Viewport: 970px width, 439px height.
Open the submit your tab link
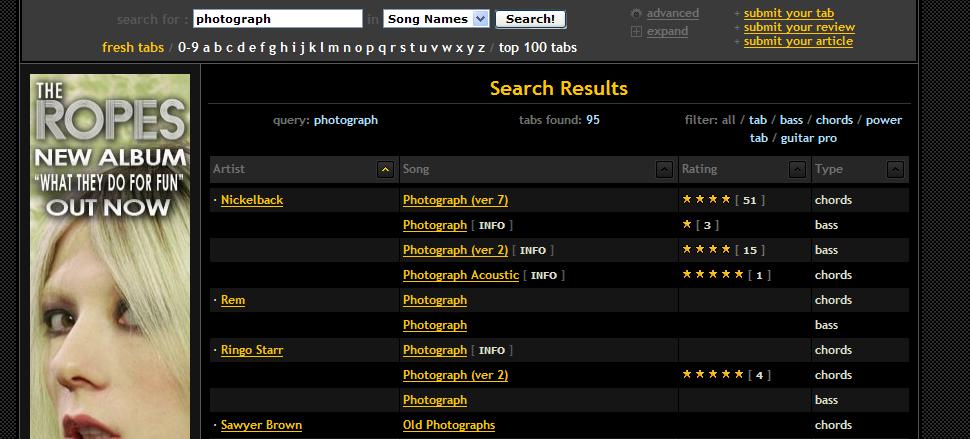pyautogui.click(x=789, y=13)
